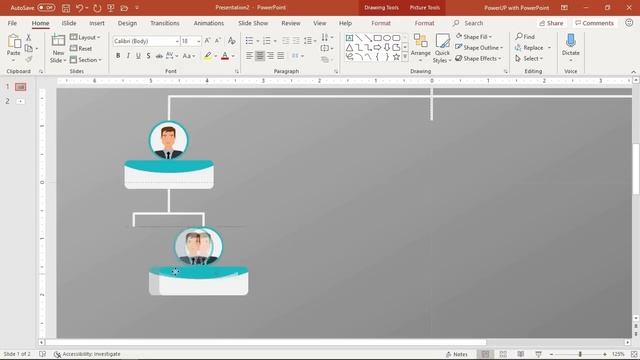The image size is (640, 360).
Task: Apply the yellow text highlight color
Action: [208, 56]
